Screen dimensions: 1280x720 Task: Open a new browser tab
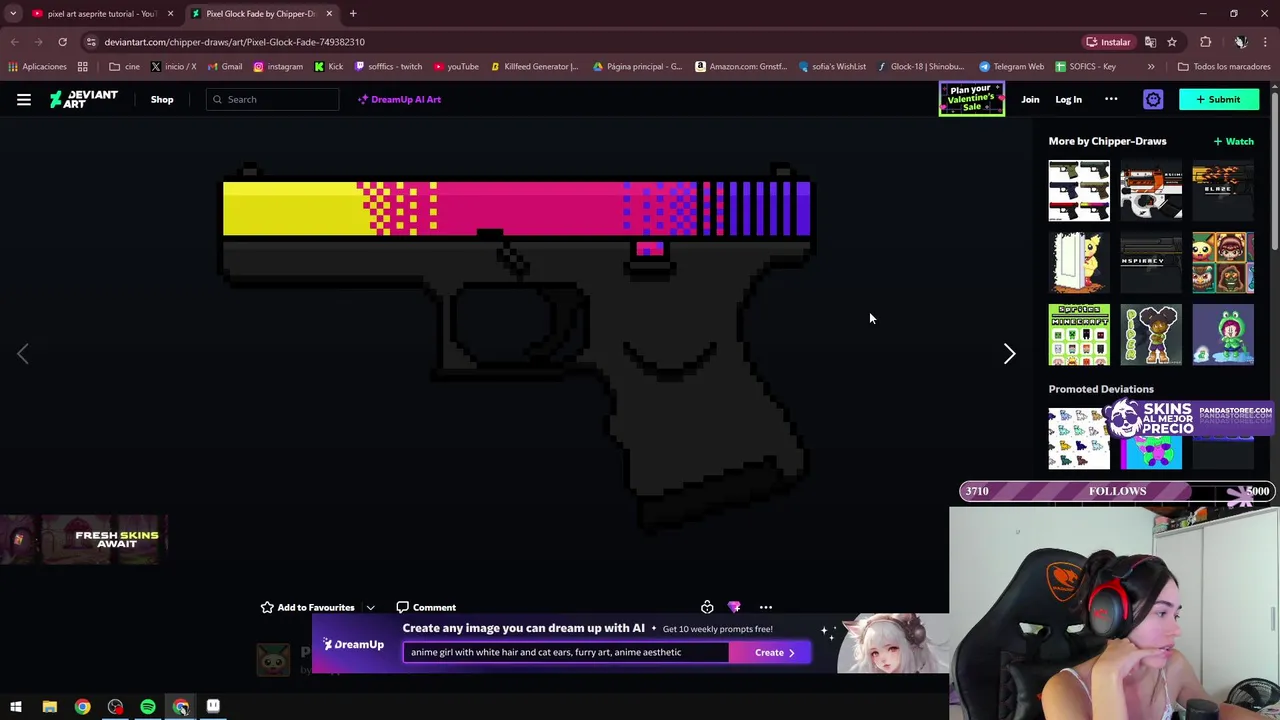click(353, 13)
